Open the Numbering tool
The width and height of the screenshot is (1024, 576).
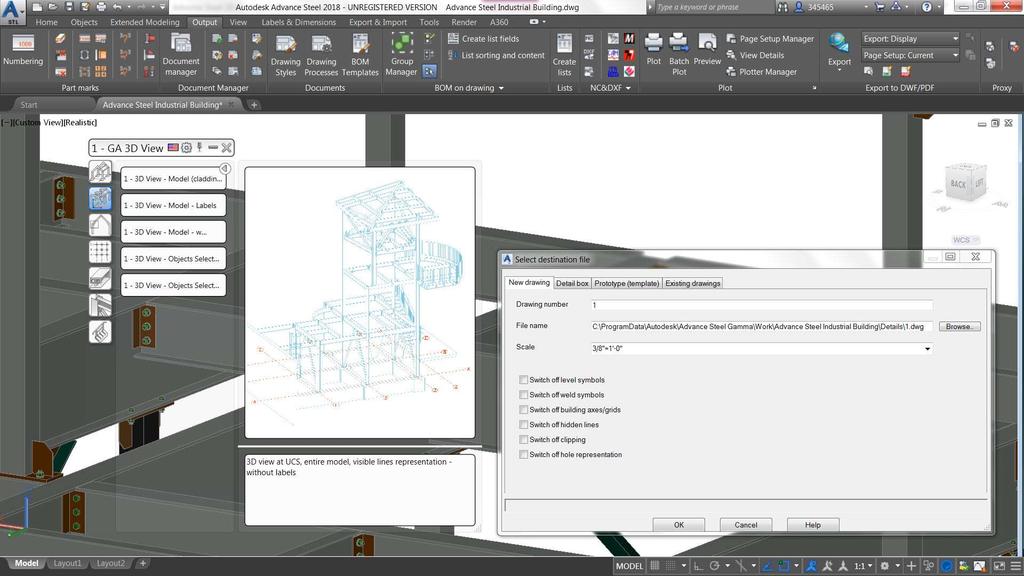coord(23,50)
